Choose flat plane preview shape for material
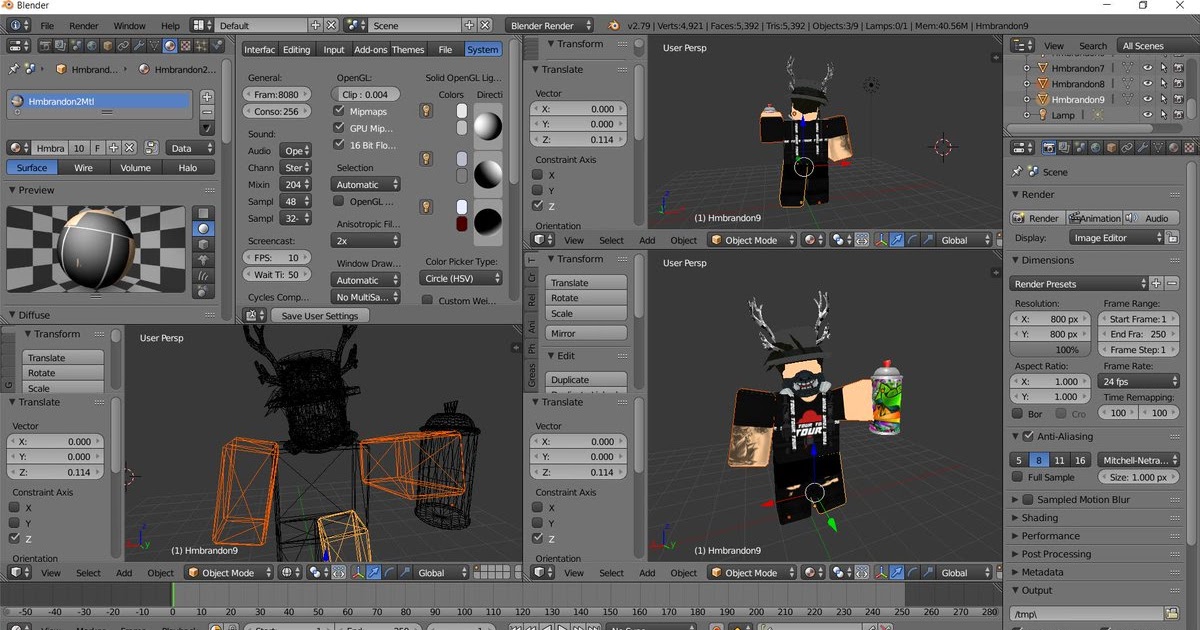Image resolution: width=1200 pixels, height=630 pixels. coord(204,213)
